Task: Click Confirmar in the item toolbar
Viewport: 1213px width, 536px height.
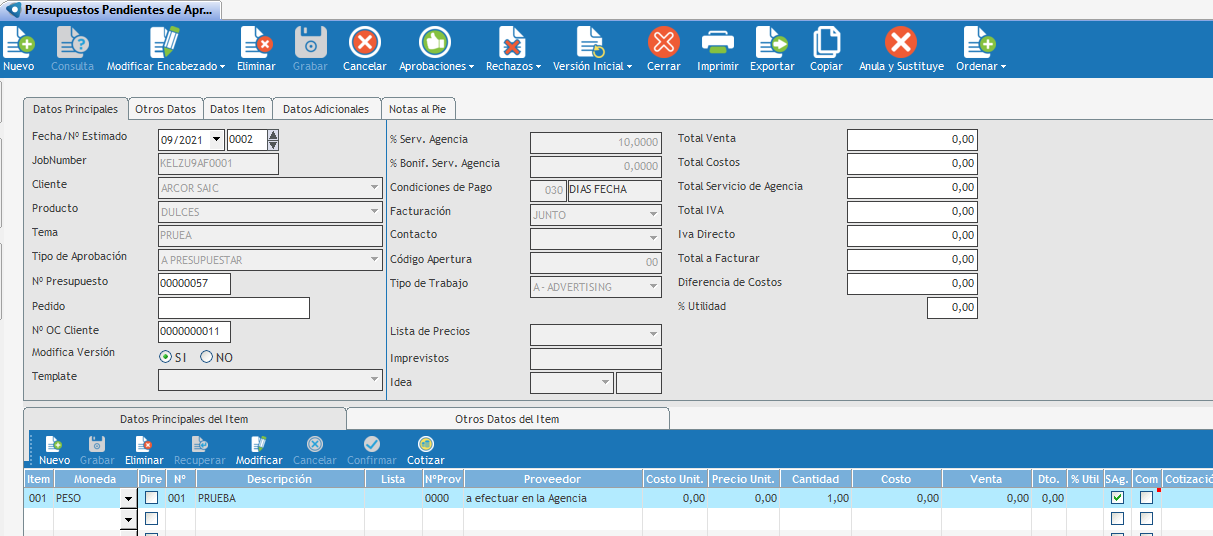Action: point(372,451)
